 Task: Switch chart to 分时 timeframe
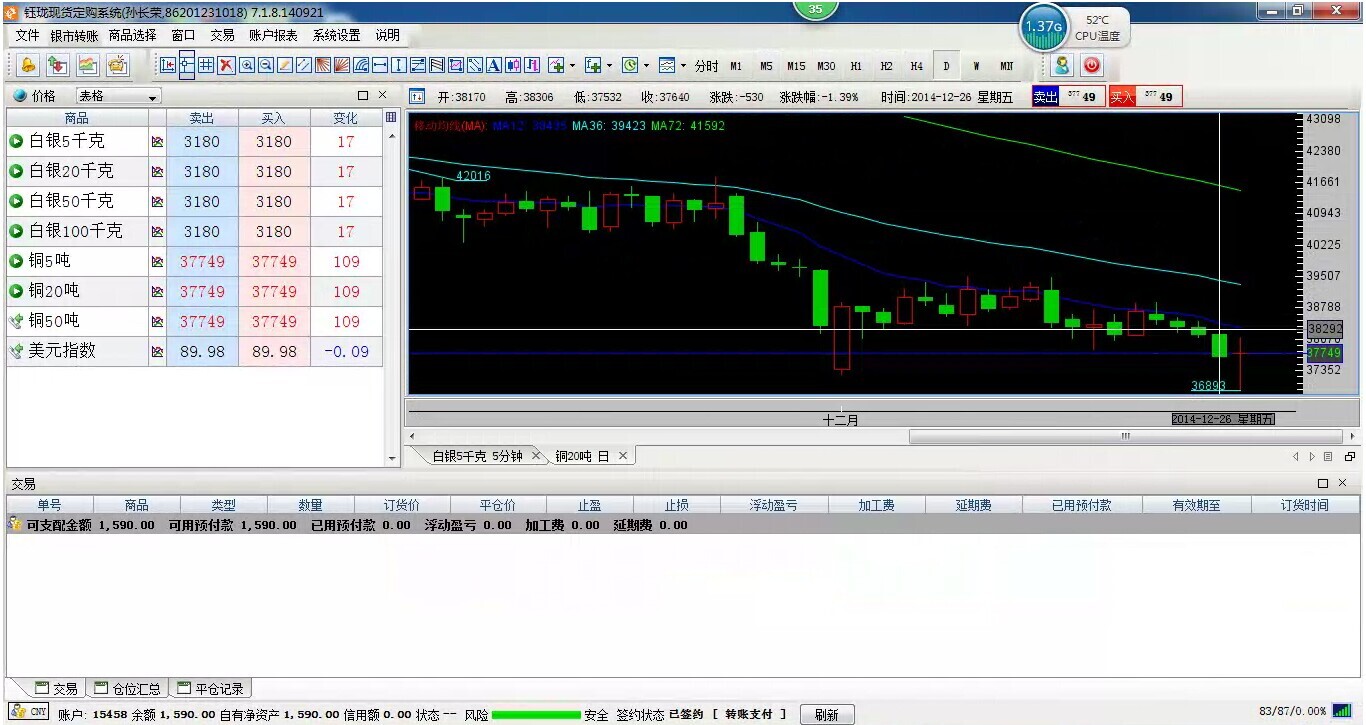(706, 66)
